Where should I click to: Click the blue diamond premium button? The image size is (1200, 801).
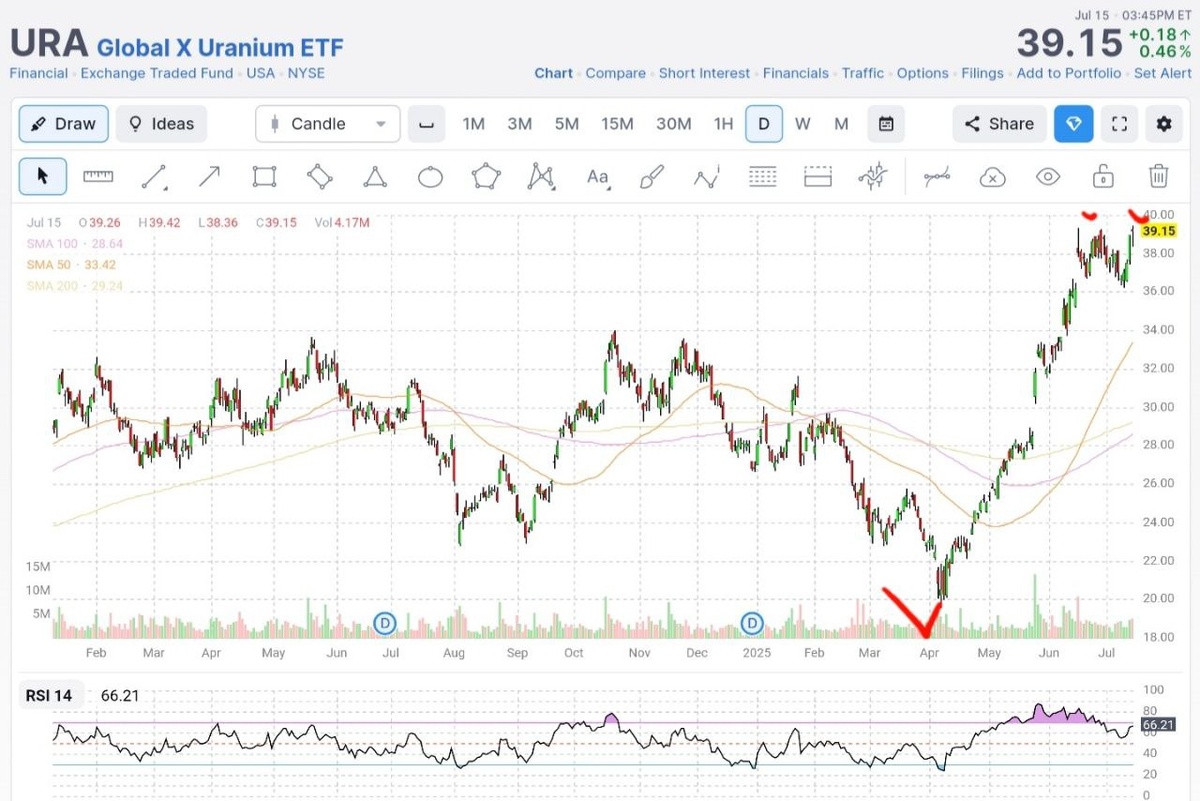(x=1074, y=124)
